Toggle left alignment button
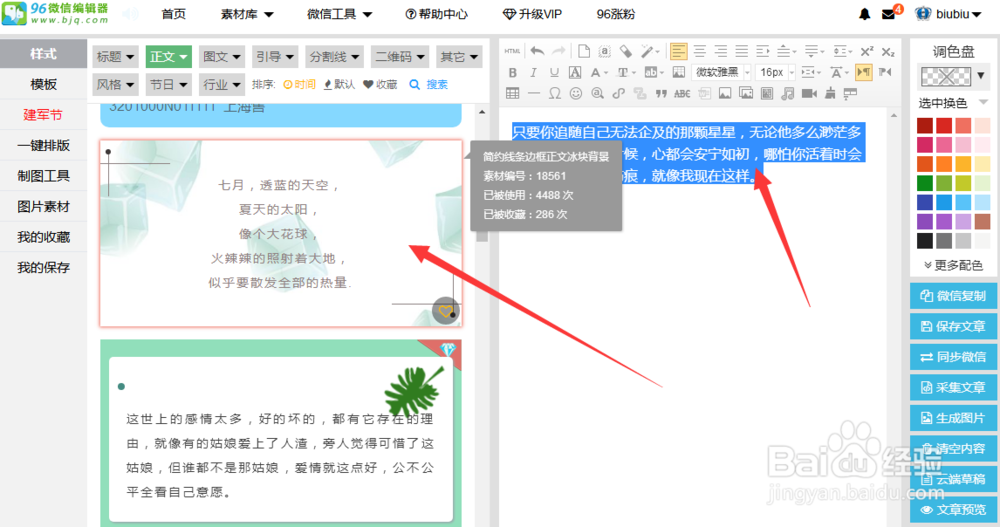Screen dimensions: 1000x527 (x=679, y=51)
